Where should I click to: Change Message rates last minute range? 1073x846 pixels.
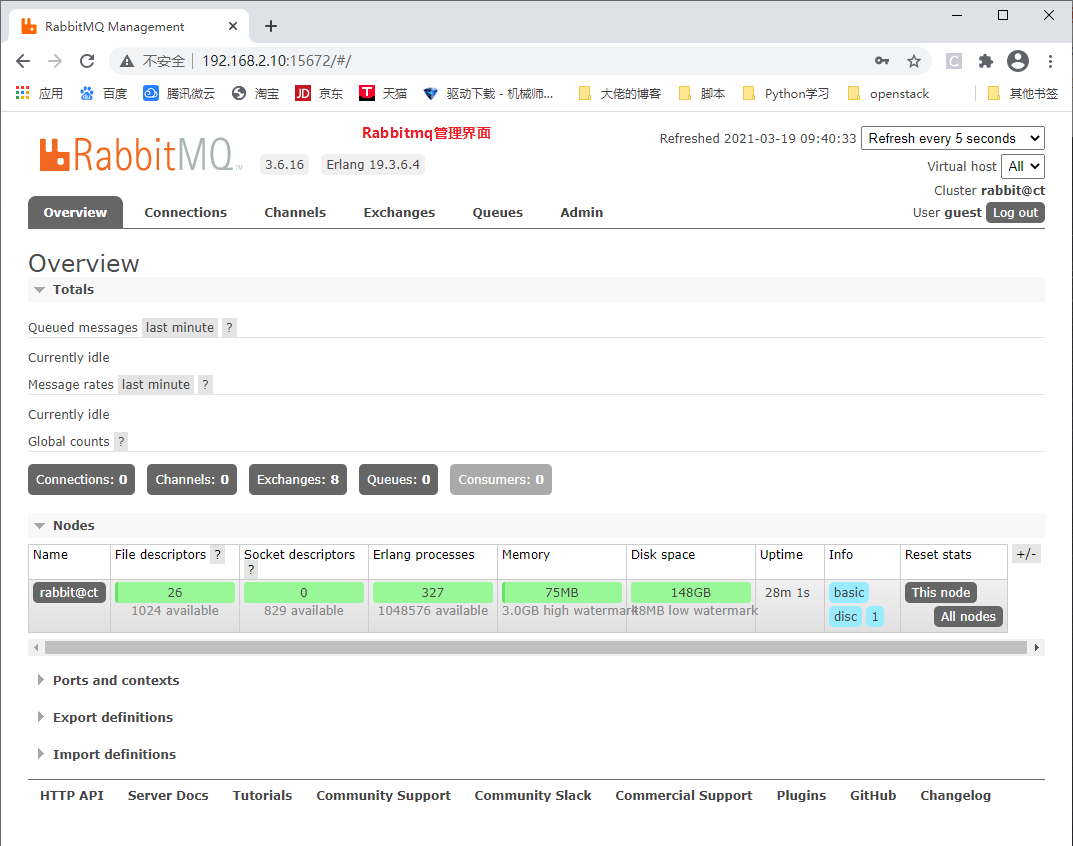(x=156, y=384)
